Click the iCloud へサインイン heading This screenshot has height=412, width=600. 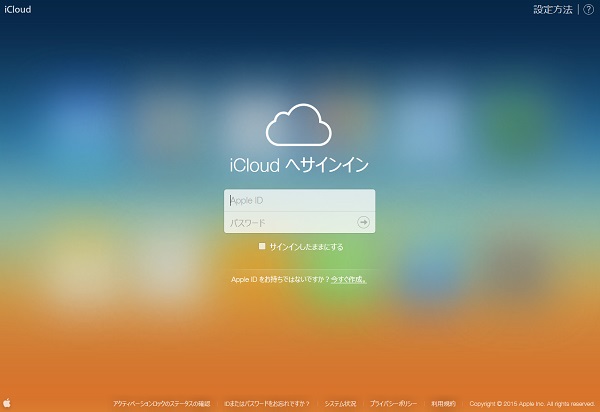pyautogui.click(x=299, y=165)
